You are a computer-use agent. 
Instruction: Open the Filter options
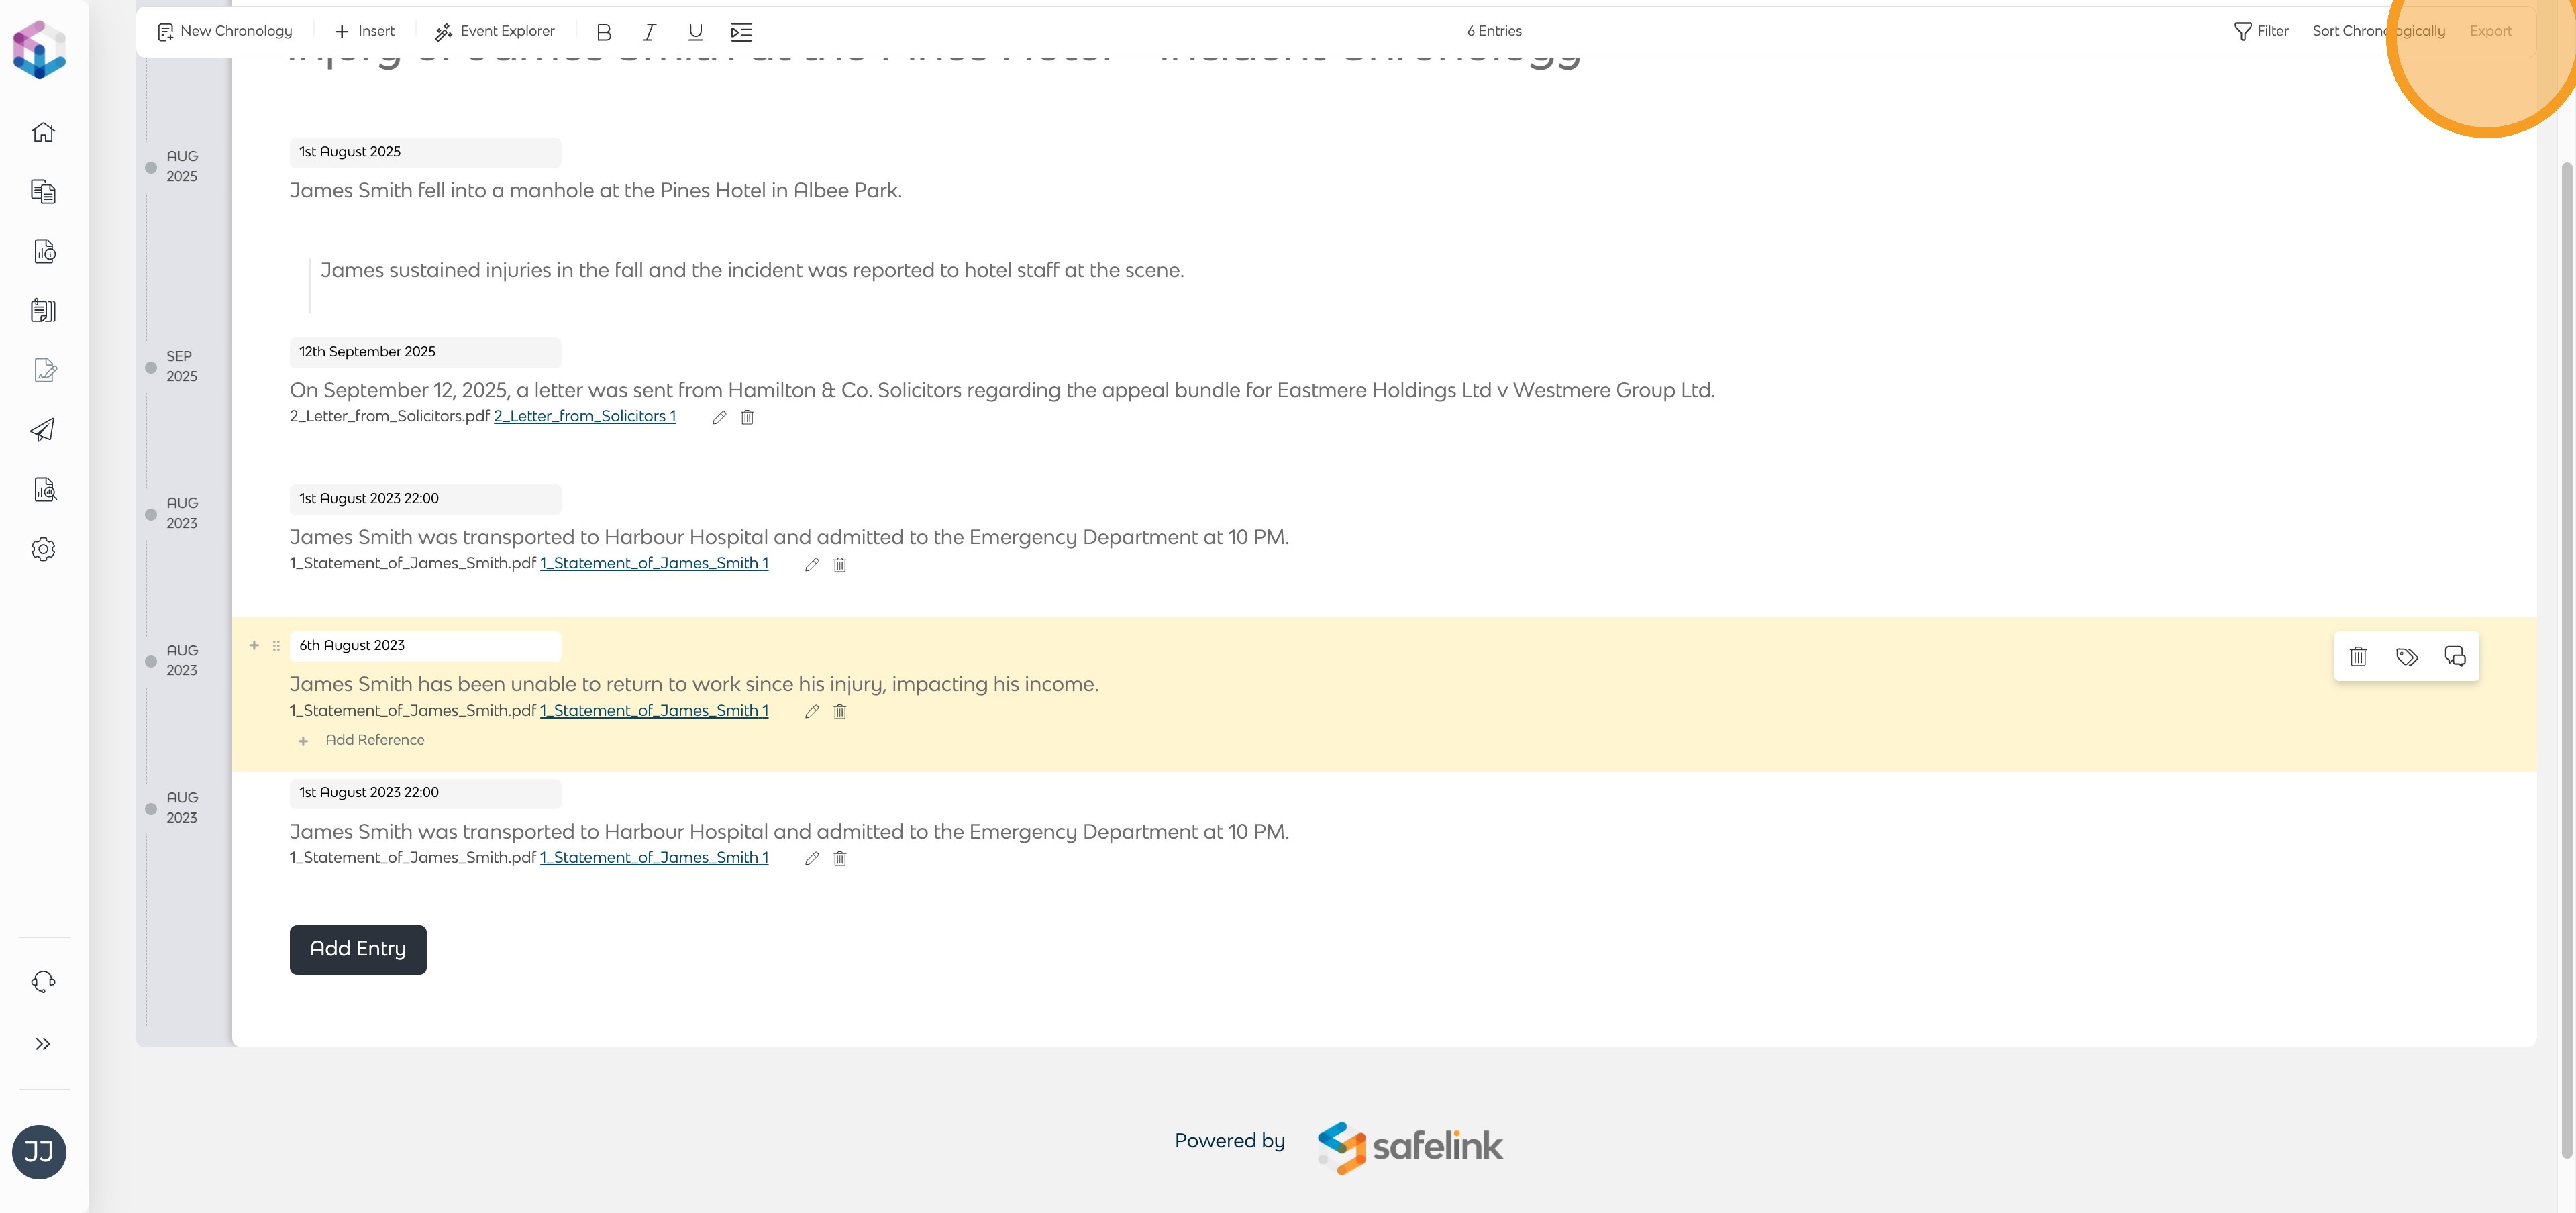2261,31
